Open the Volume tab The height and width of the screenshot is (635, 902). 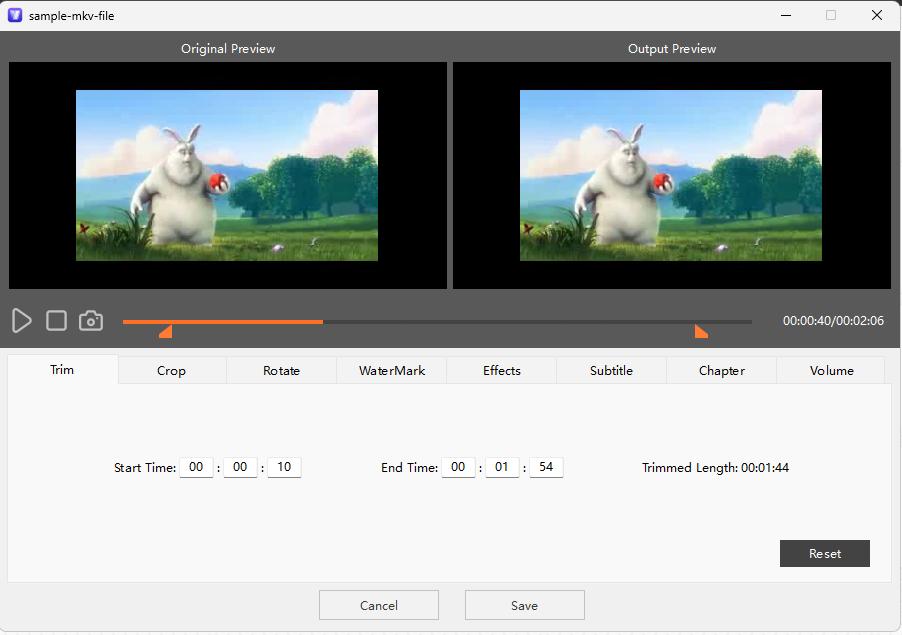tap(831, 370)
